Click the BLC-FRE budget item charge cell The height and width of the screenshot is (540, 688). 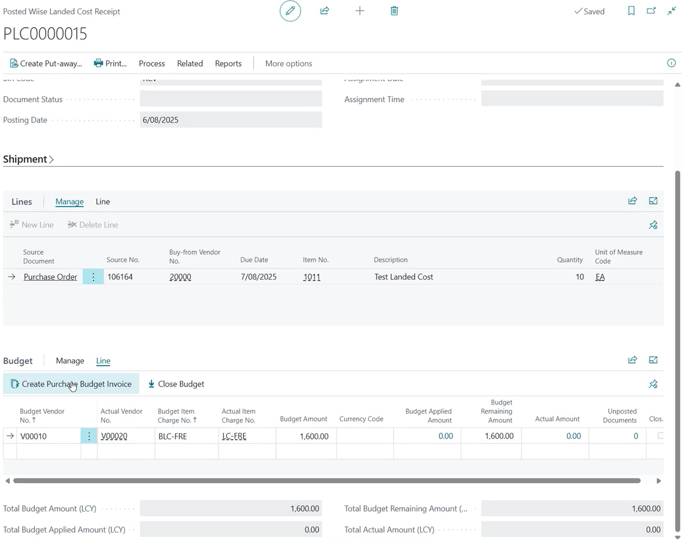[x=186, y=436]
